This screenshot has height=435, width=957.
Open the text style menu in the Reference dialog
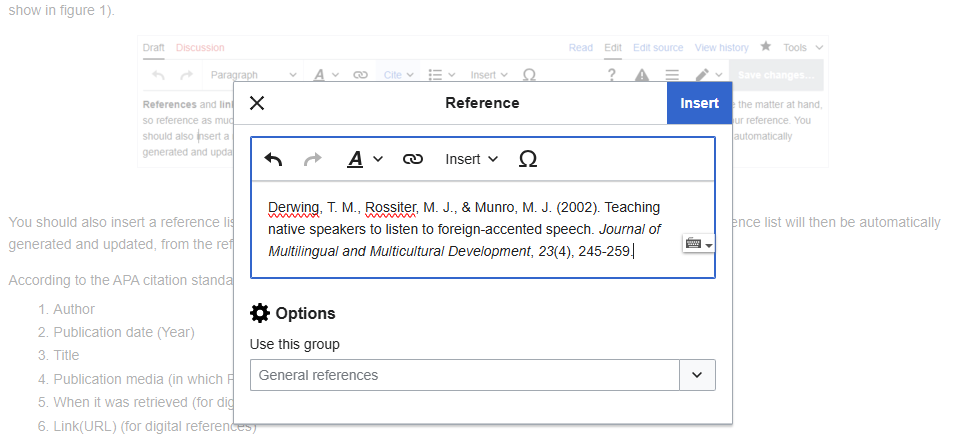tap(364, 159)
